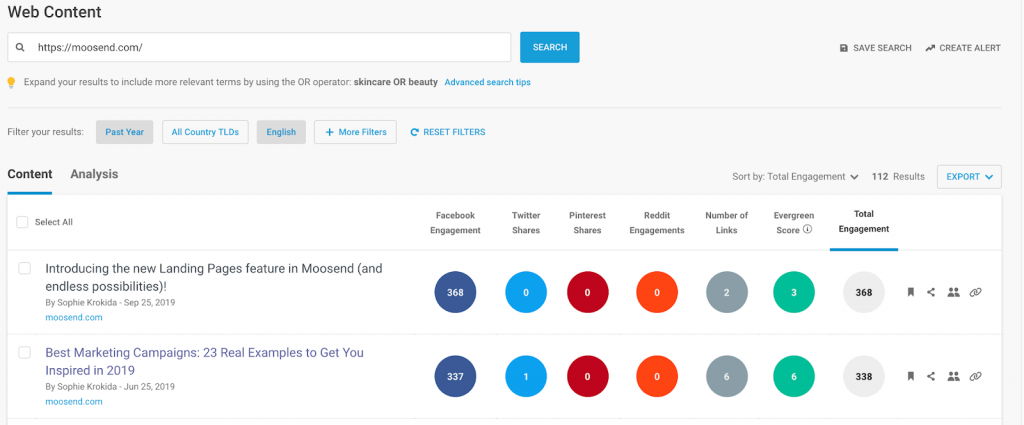Sort by Reddit Engagements column
Screen dimensions: 1024x425
coord(657,223)
